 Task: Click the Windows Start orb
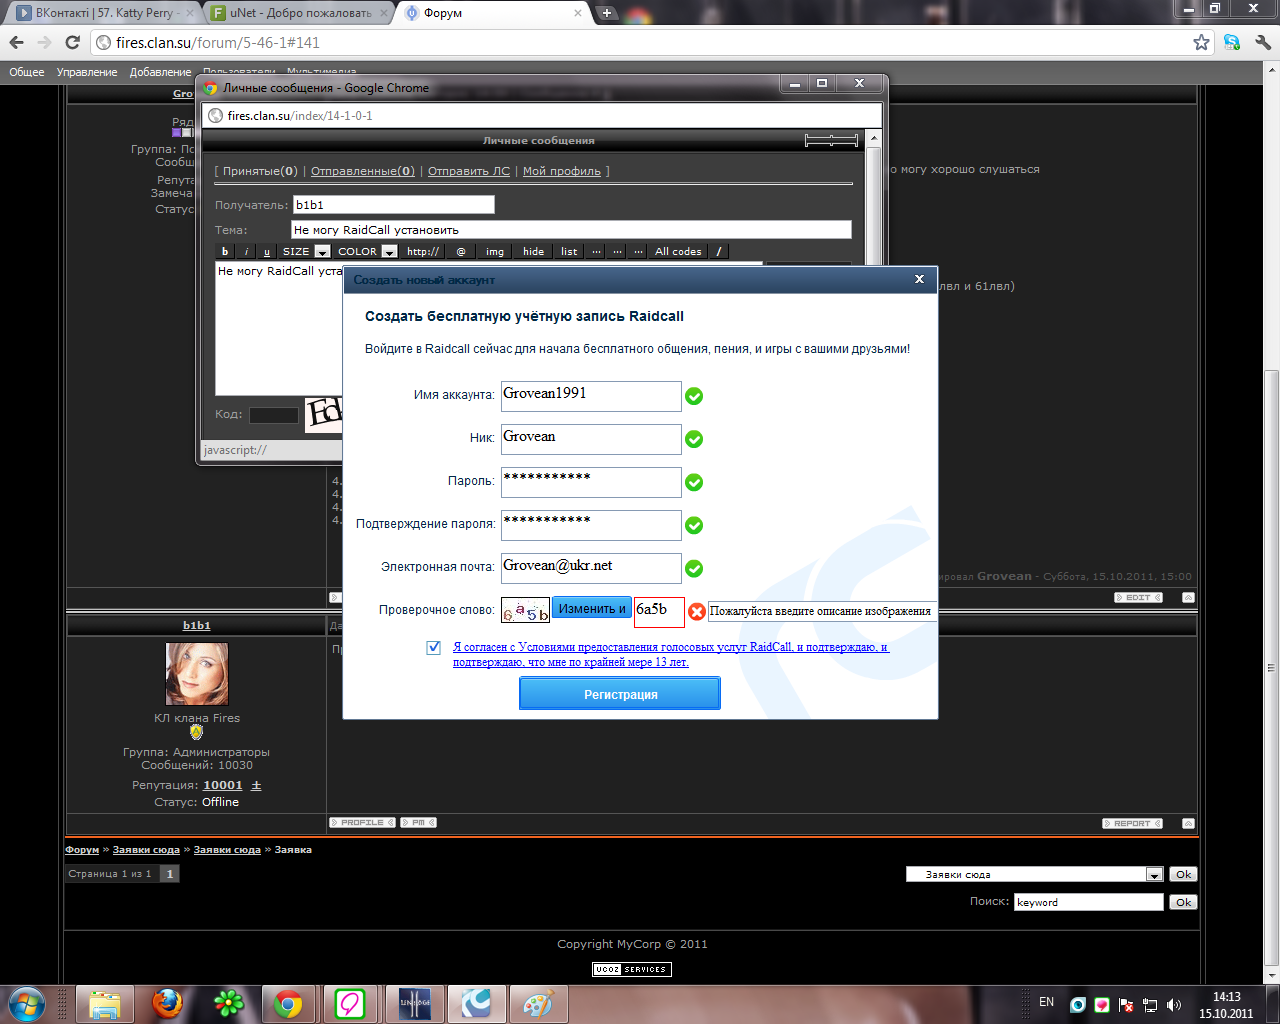[x=27, y=1003]
